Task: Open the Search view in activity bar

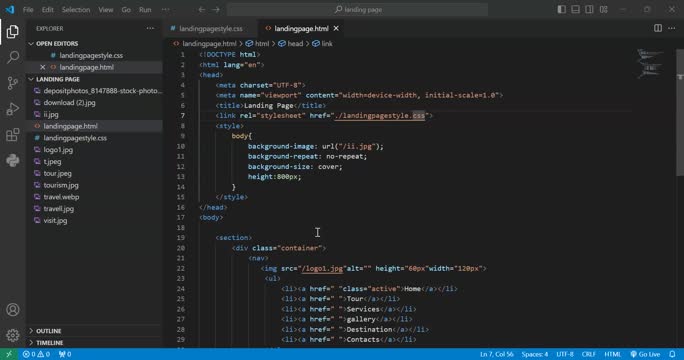Action: (13, 57)
